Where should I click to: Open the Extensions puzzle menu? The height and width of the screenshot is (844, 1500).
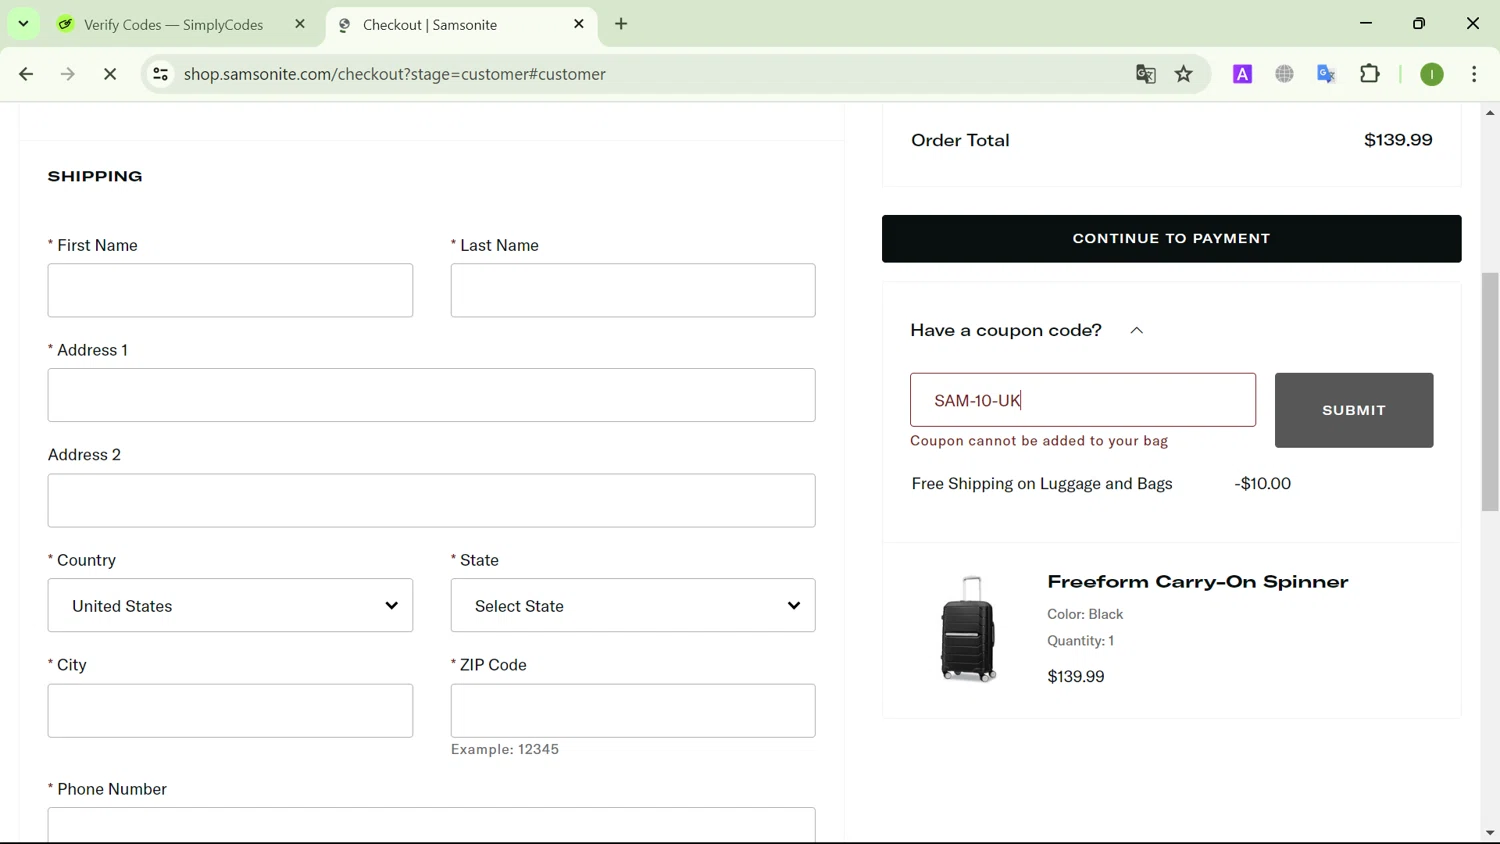tap(1370, 74)
